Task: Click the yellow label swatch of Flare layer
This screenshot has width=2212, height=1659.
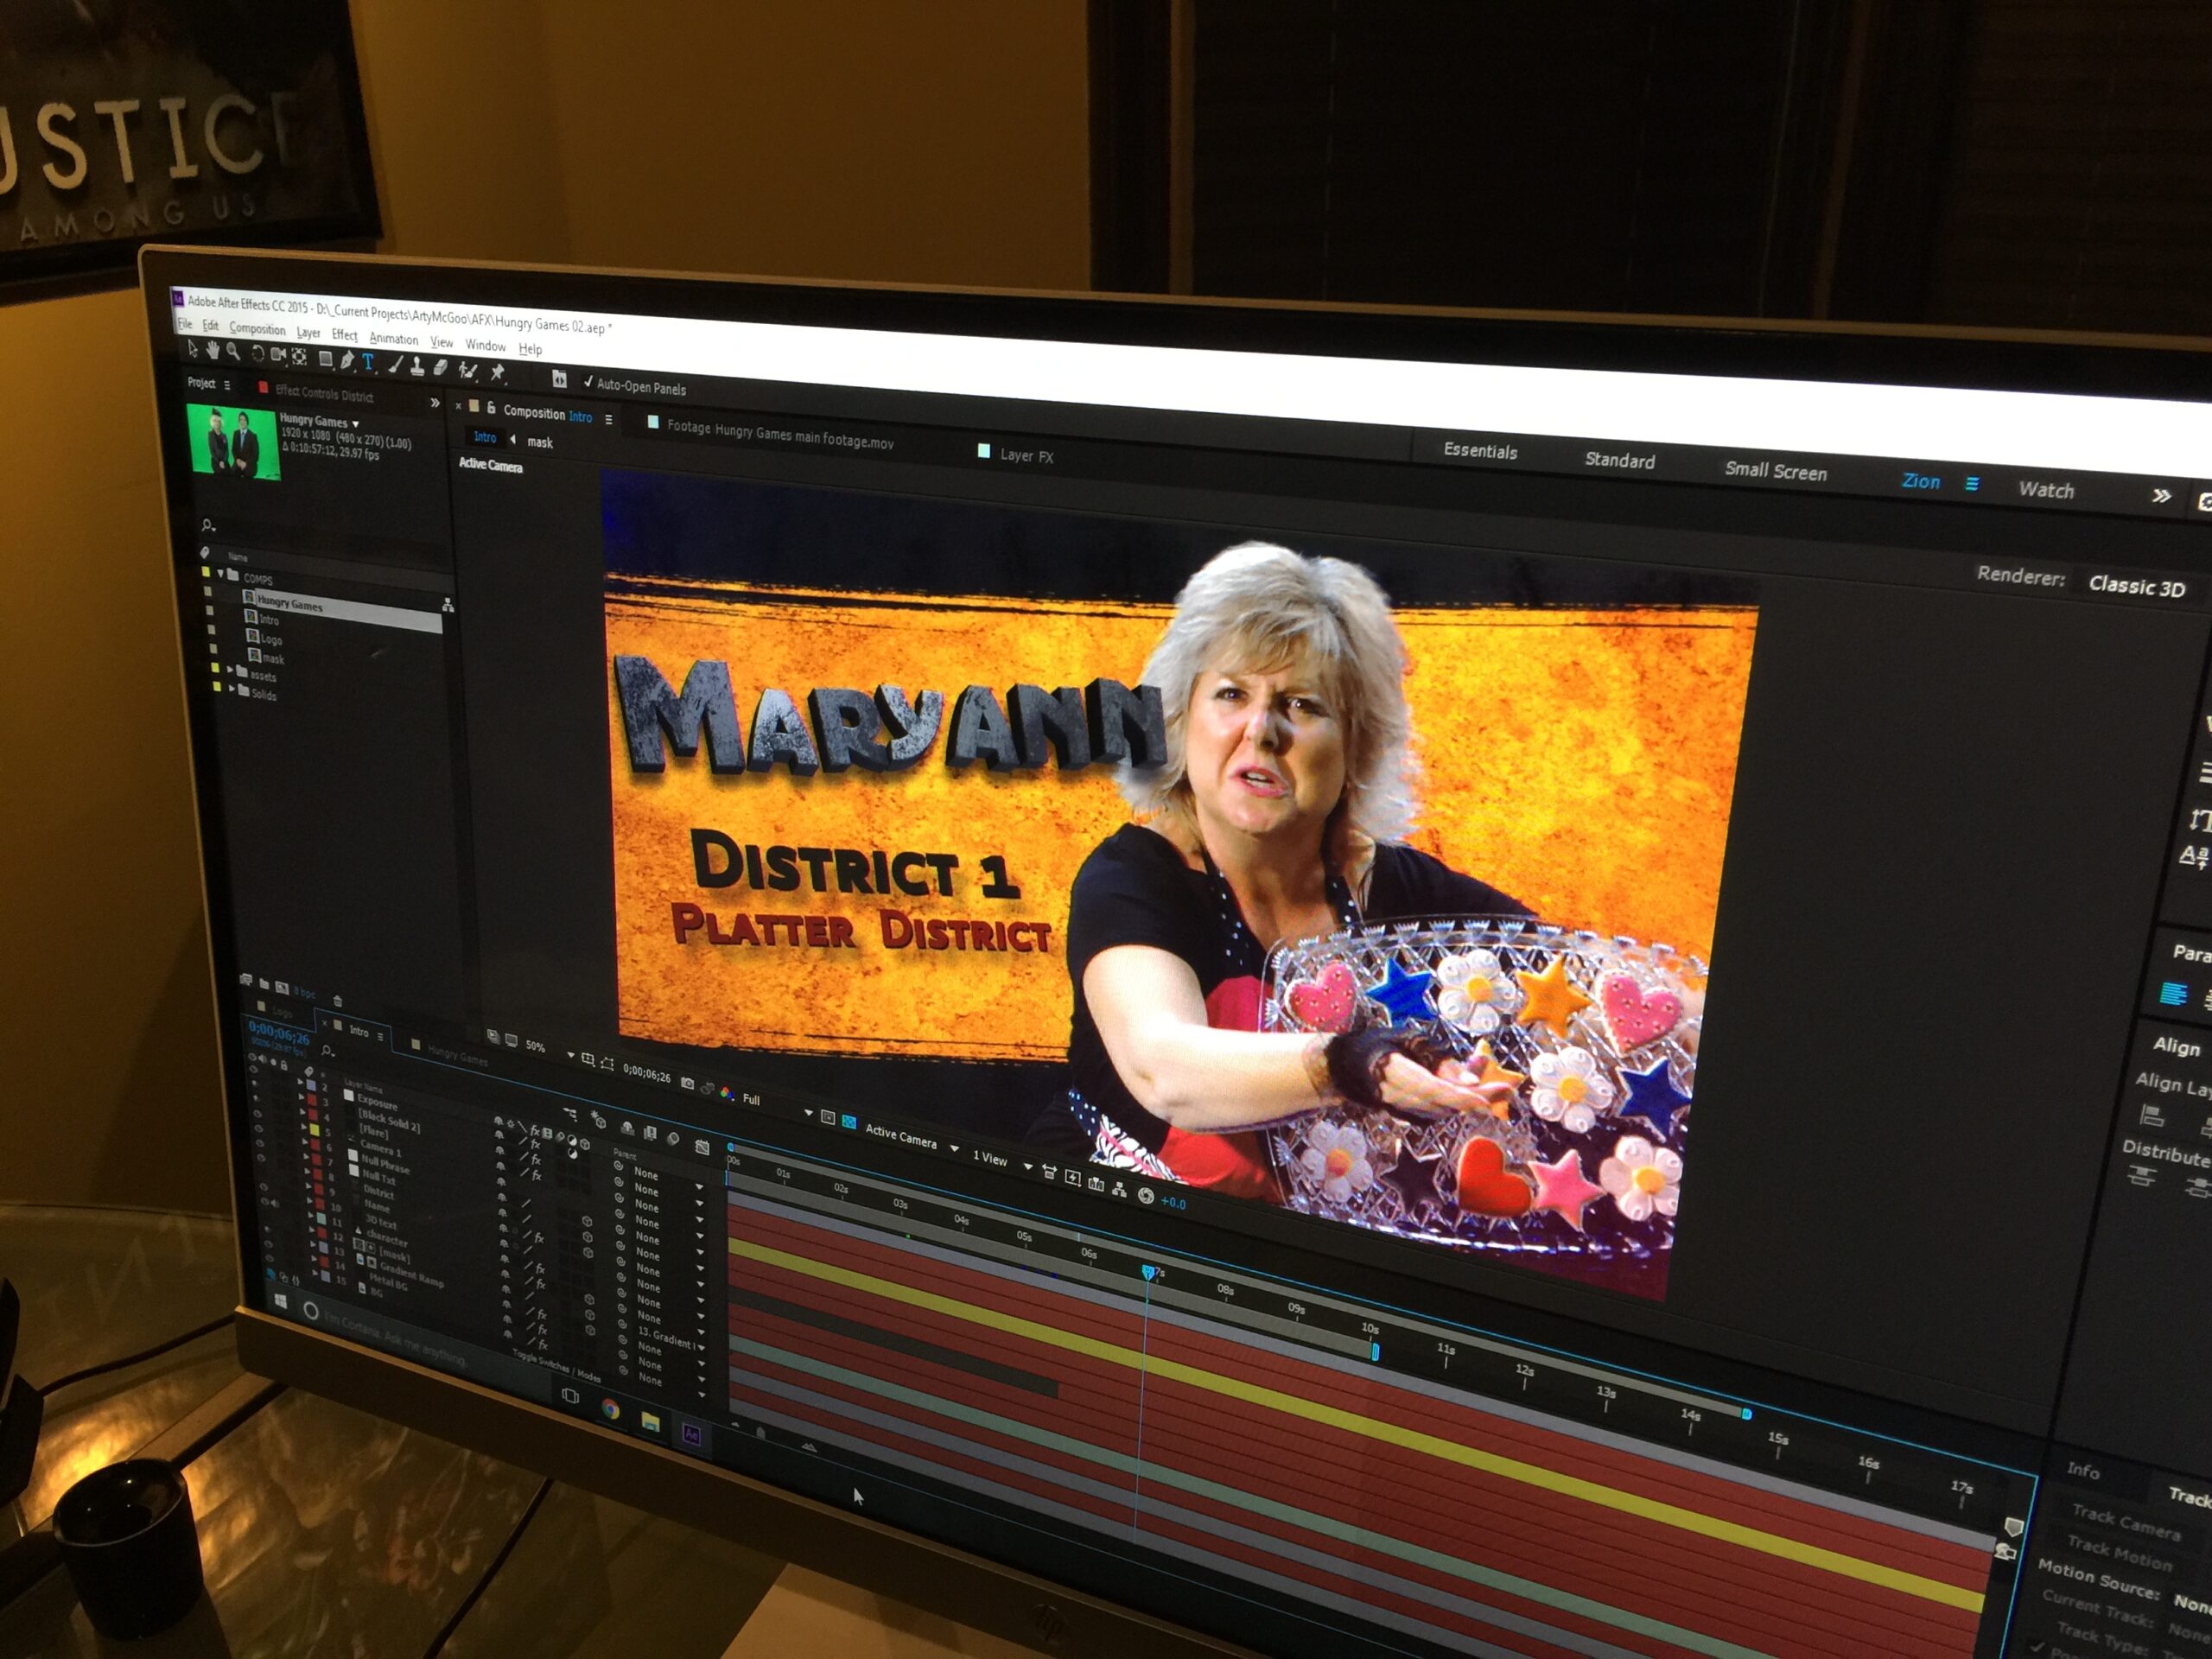Action: pos(315,1130)
